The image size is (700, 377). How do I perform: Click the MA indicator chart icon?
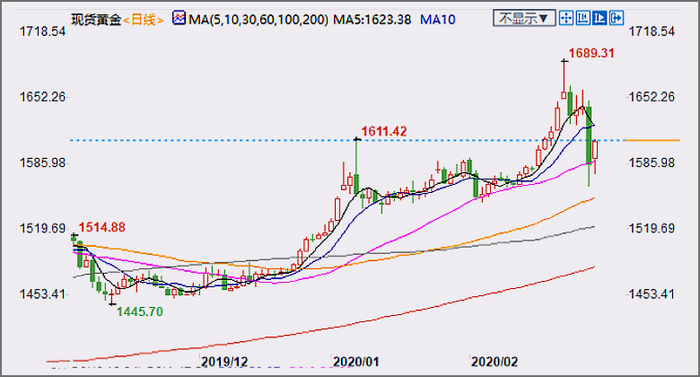point(179,18)
